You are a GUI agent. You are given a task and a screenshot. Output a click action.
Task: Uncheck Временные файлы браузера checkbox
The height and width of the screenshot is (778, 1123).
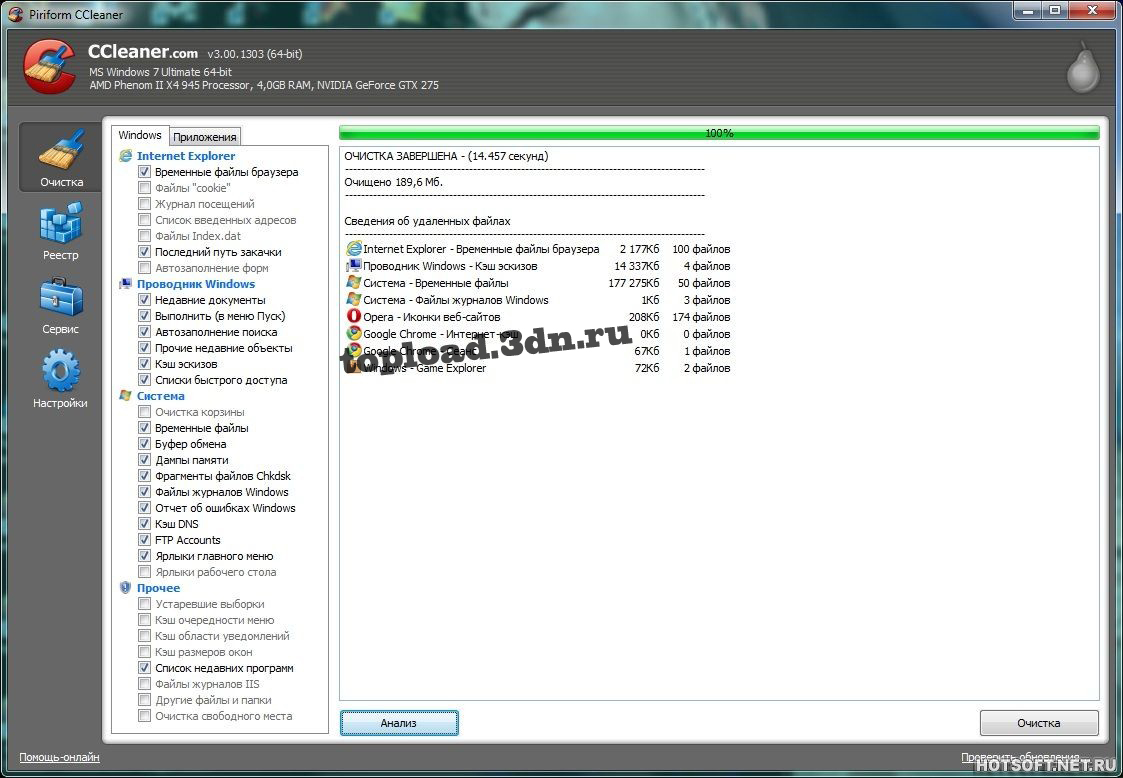145,172
